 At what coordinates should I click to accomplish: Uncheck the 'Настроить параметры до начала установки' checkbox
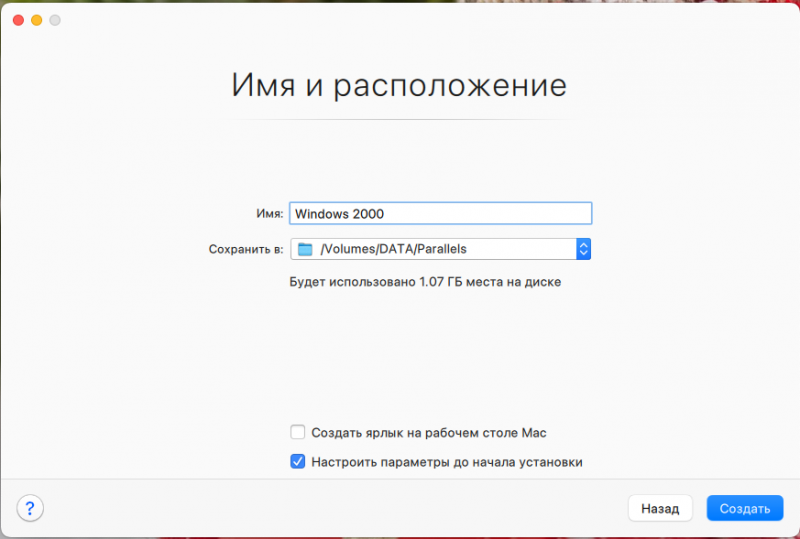click(297, 462)
